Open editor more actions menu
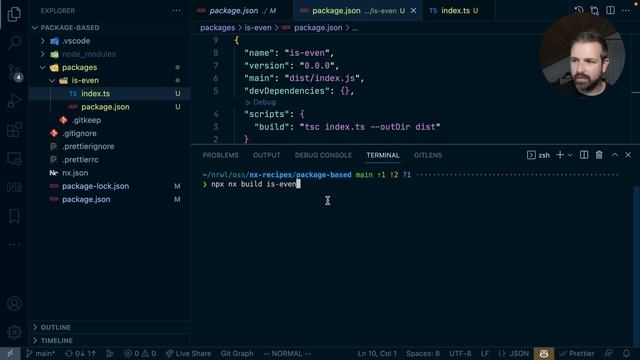This screenshot has width=640, height=360. coord(626,10)
